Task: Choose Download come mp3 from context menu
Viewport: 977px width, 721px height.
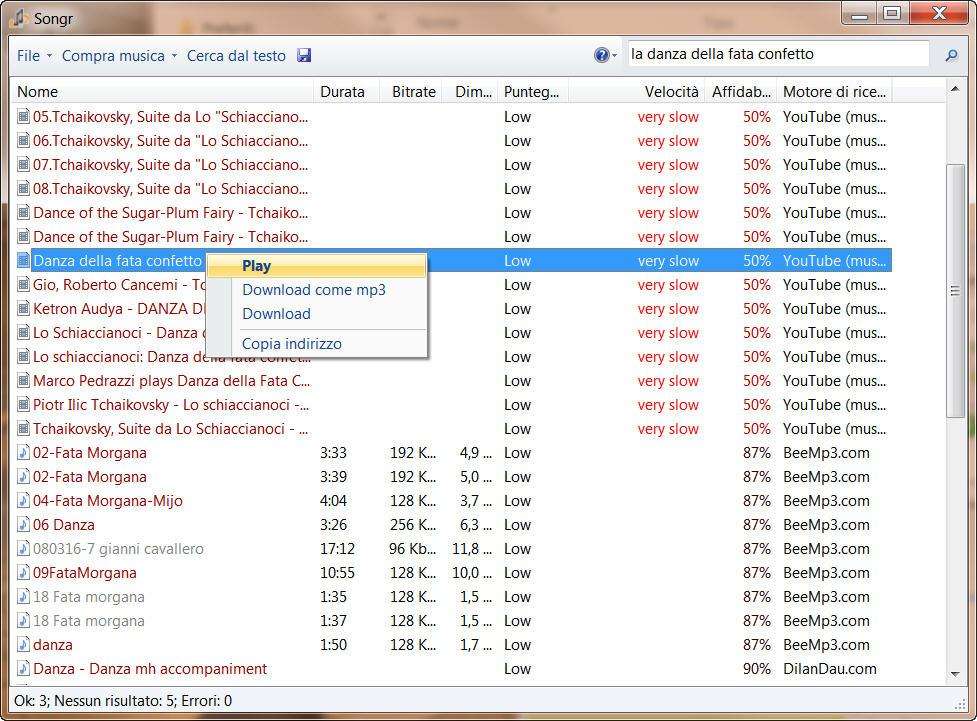Action: (x=317, y=290)
